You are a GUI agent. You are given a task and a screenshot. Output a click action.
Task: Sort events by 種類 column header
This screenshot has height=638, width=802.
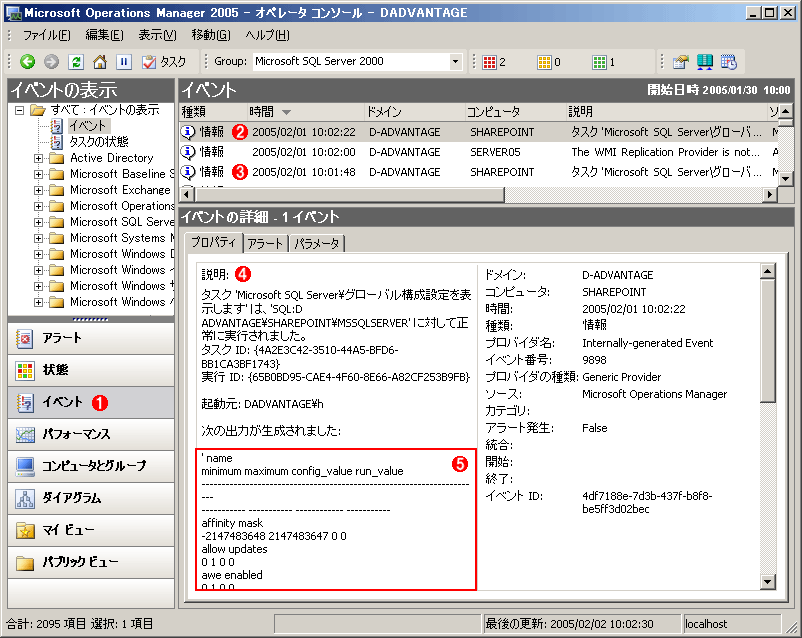point(213,112)
